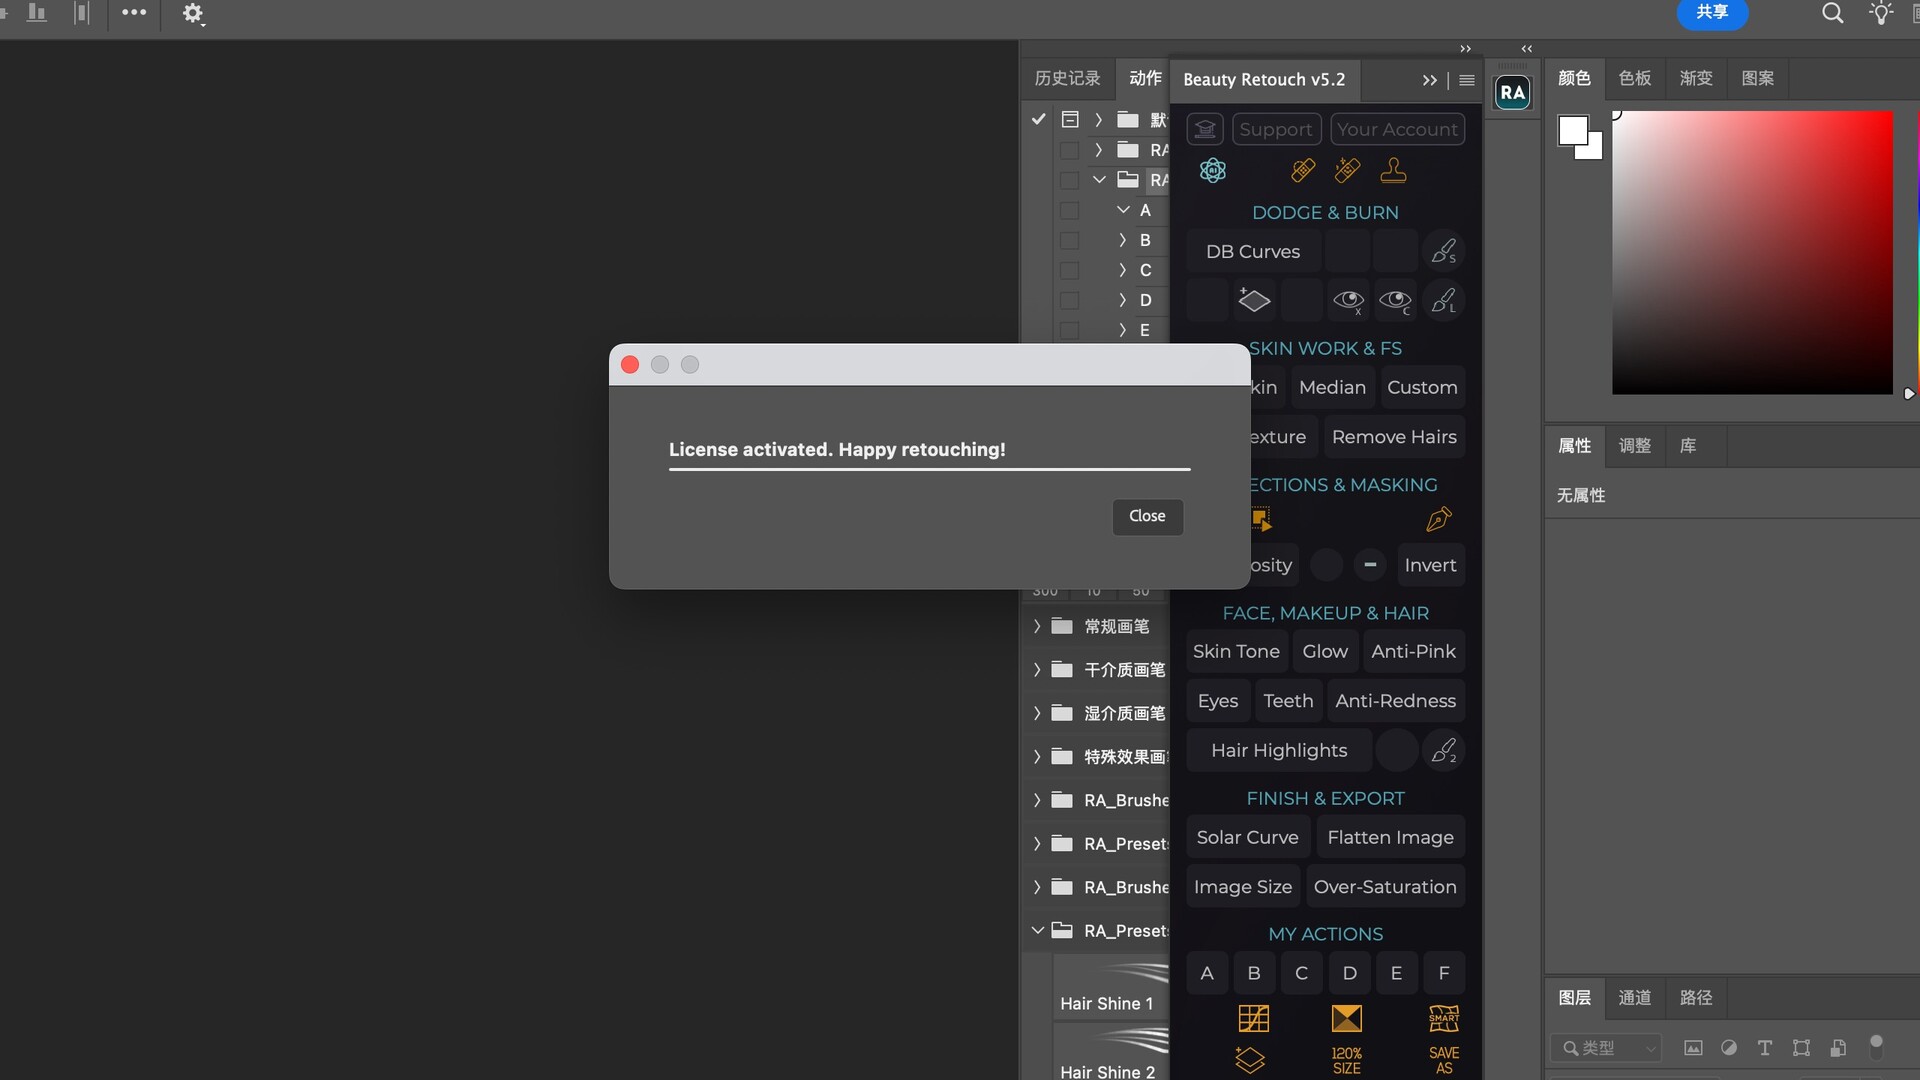Viewport: 1920px width, 1080px height.
Task: Expand the 常规画笔 brush folder
Action: click(x=1038, y=627)
